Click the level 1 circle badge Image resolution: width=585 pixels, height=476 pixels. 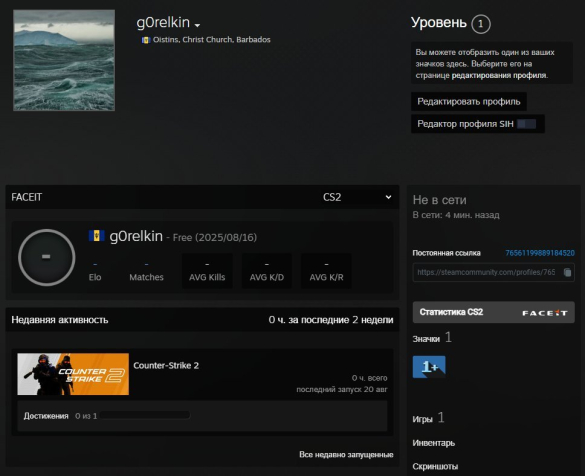pyautogui.click(x=481, y=24)
